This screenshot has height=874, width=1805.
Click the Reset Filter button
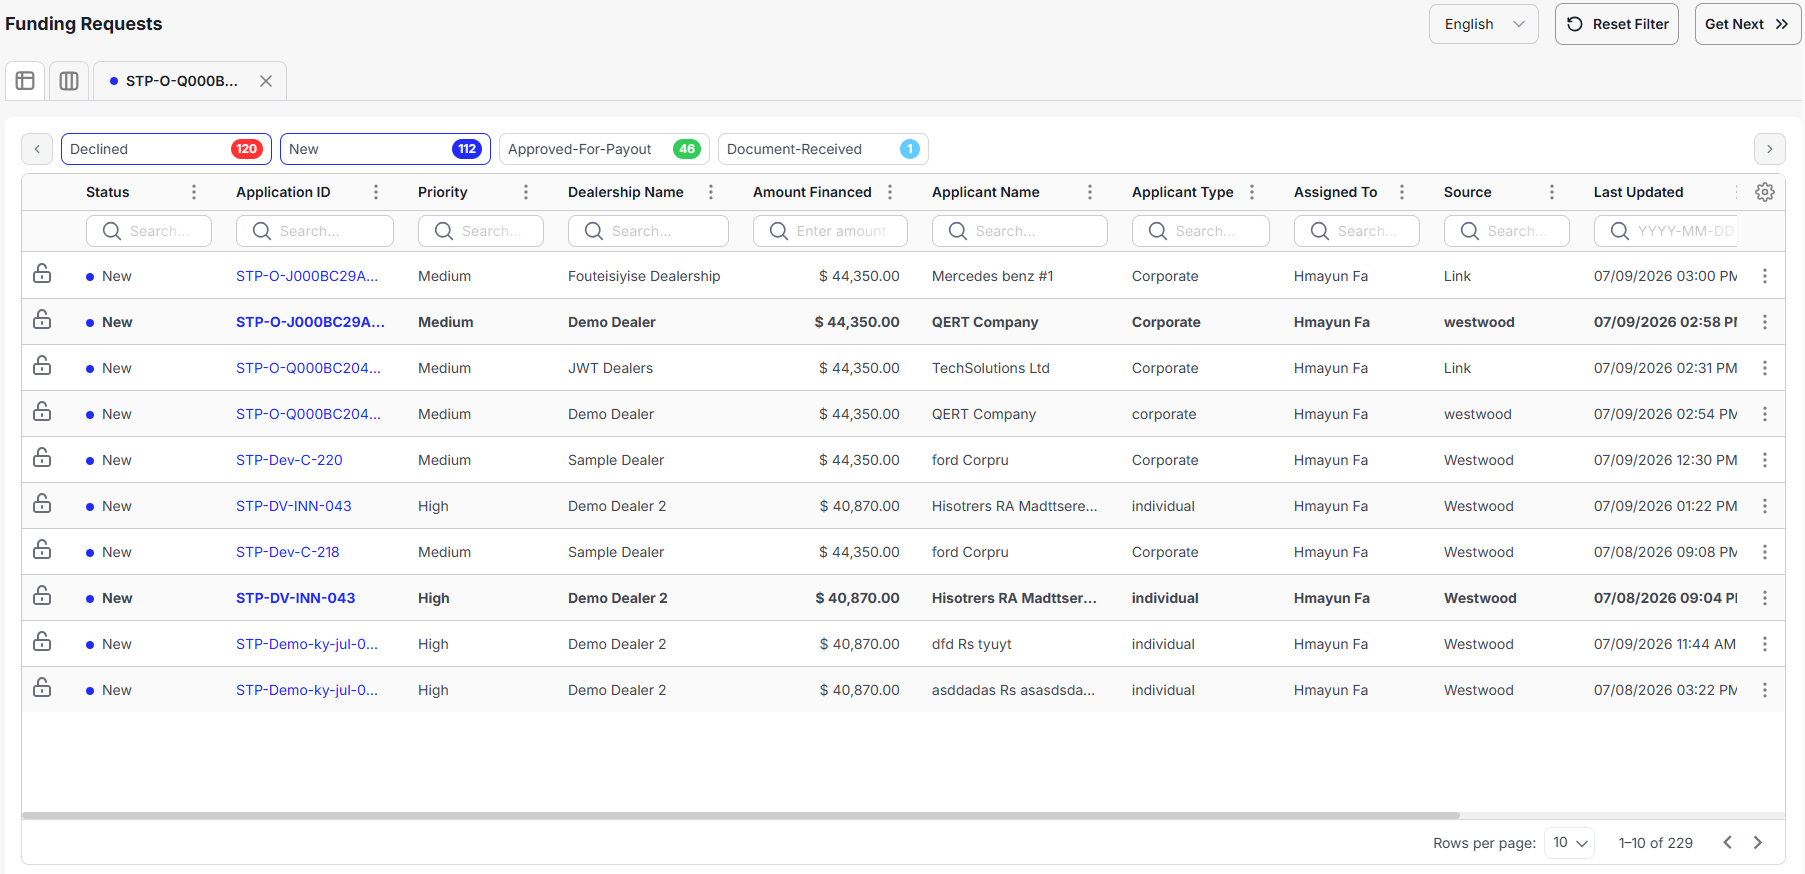coord(1617,24)
